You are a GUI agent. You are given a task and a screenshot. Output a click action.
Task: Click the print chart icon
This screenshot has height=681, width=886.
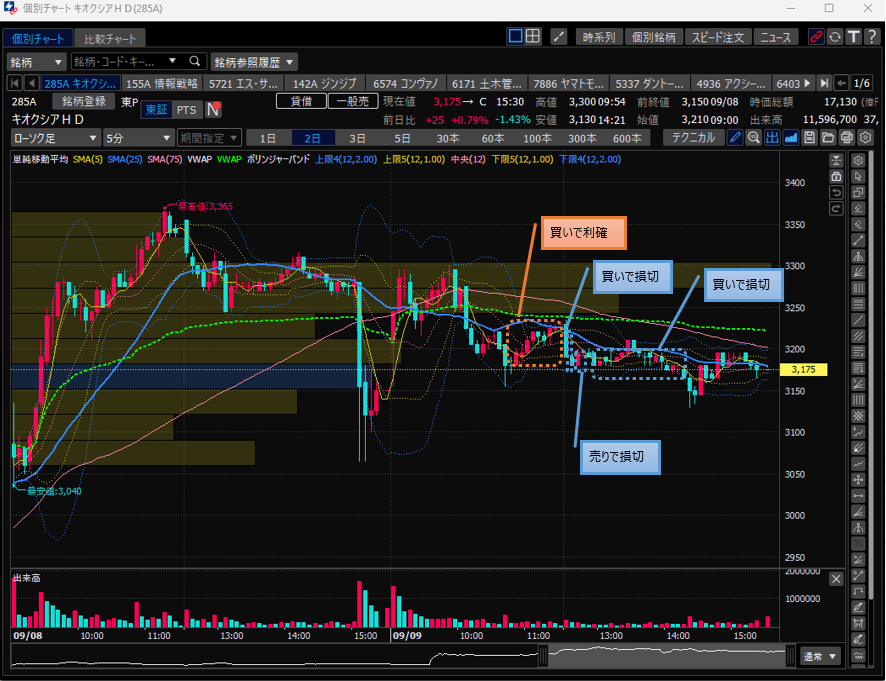click(x=847, y=137)
